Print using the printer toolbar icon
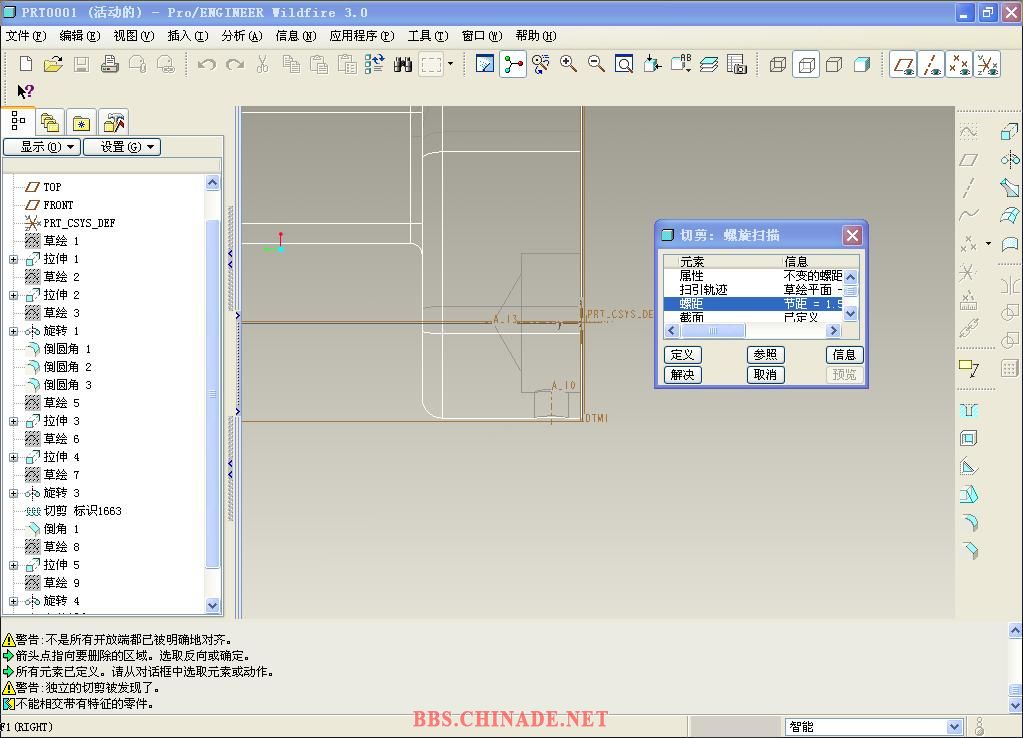This screenshot has height=738, width=1023. click(x=109, y=64)
